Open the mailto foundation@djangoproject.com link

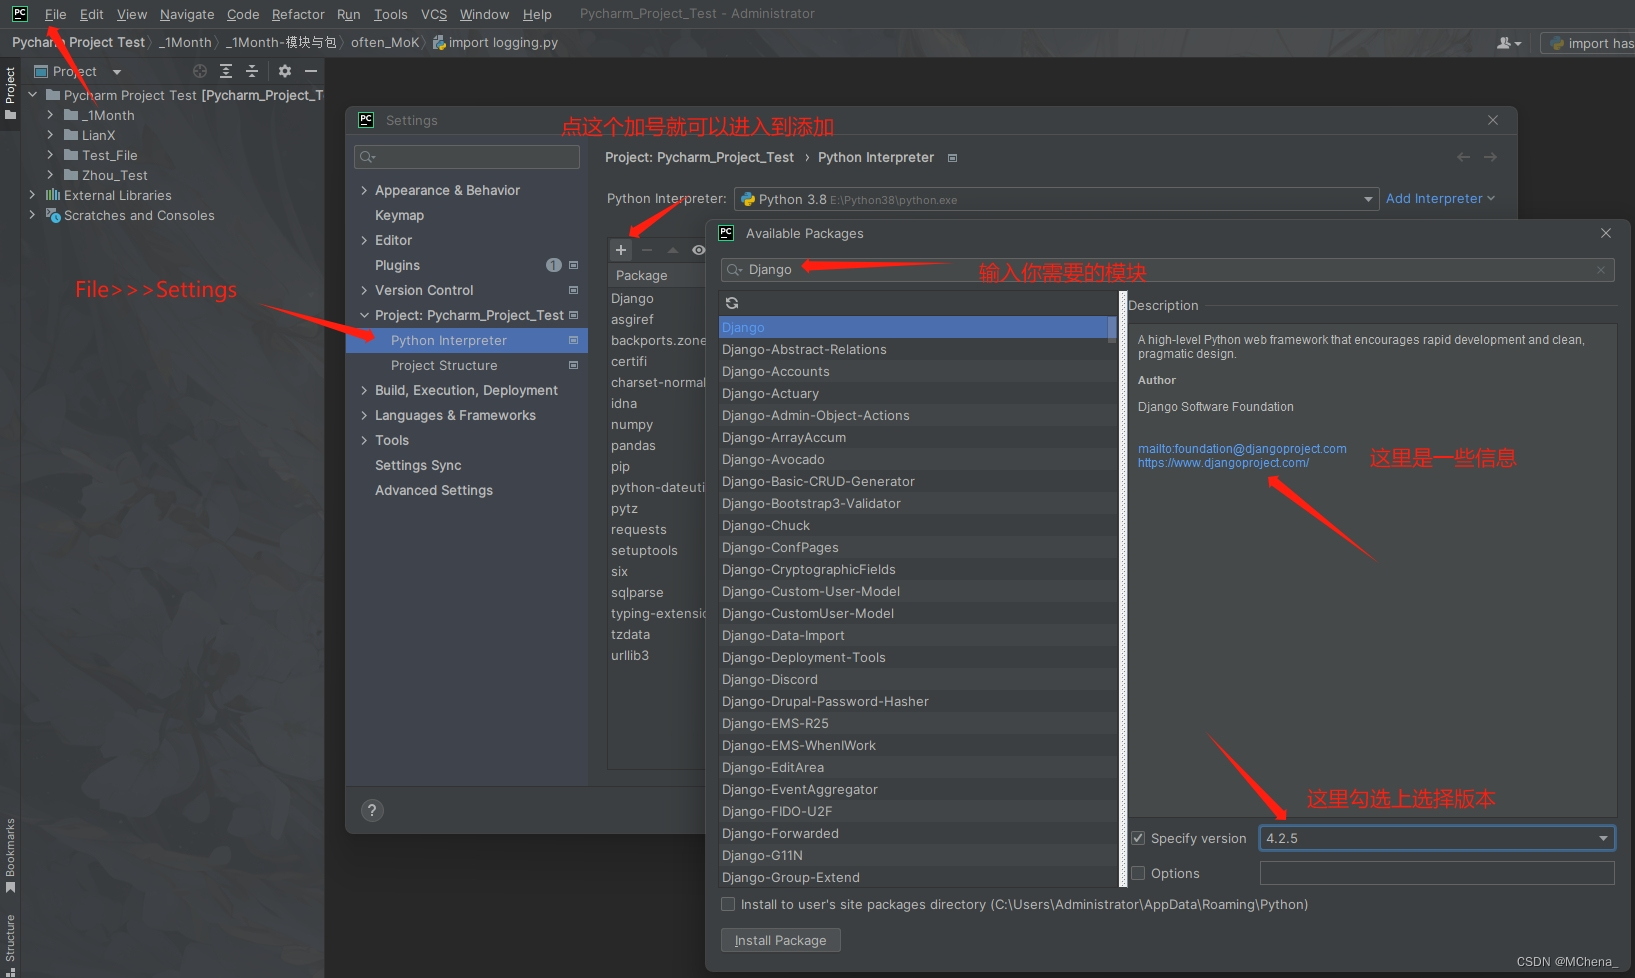click(1242, 449)
